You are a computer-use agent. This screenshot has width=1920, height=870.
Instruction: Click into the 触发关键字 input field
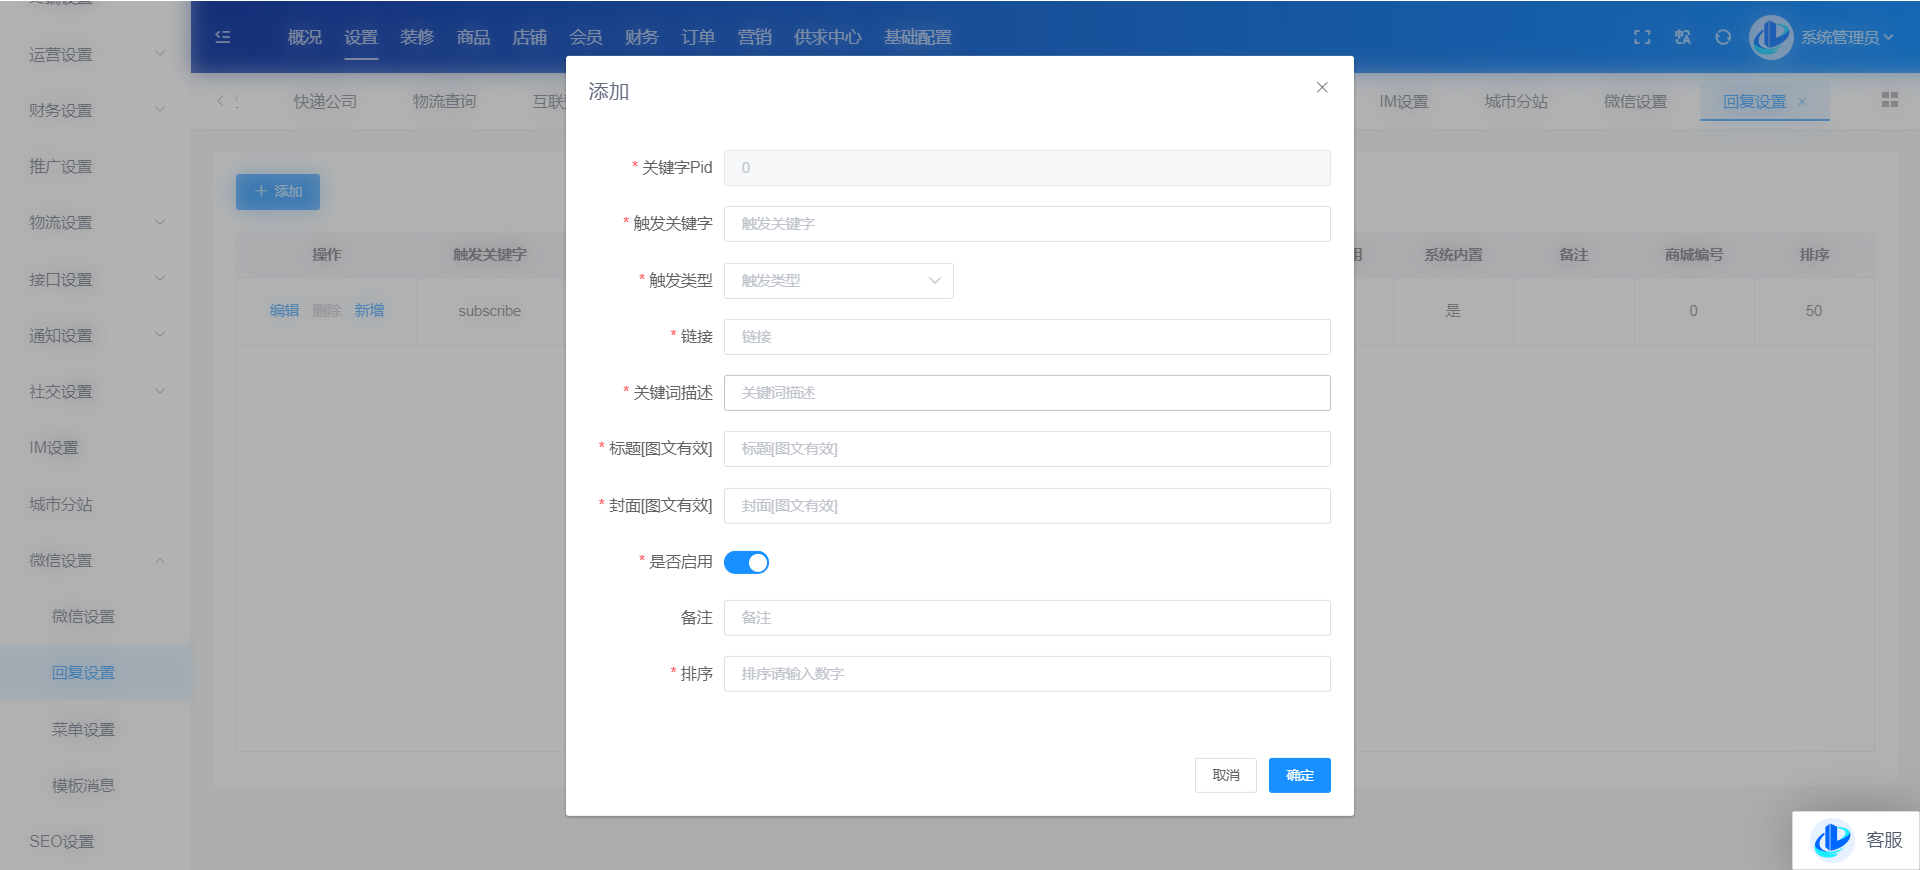1026,224
